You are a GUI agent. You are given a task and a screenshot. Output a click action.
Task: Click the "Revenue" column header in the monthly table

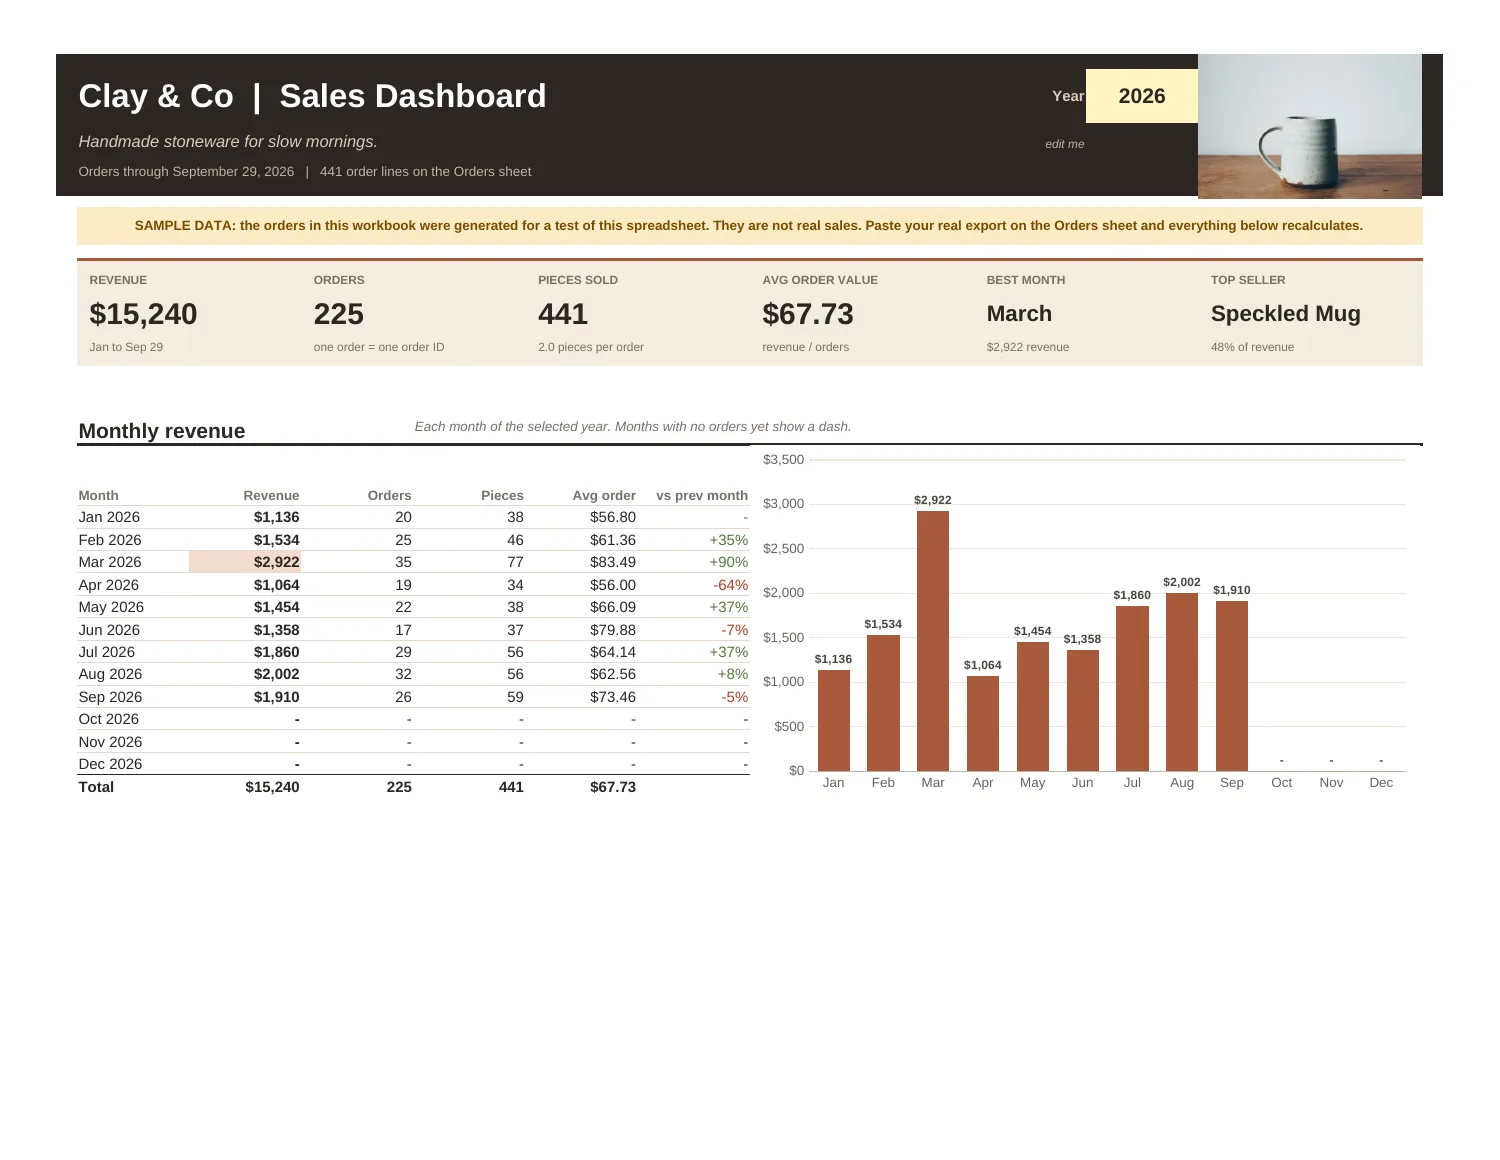(x=271, y=495)
